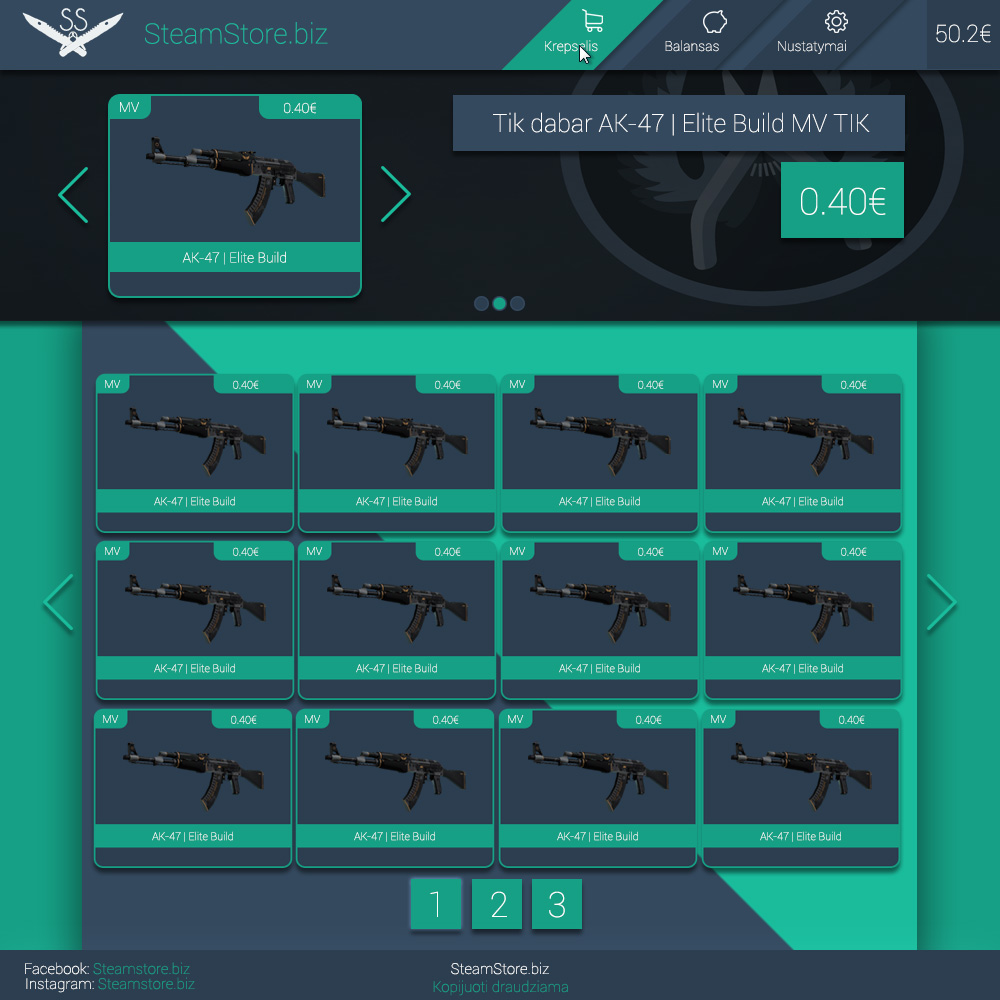Select the middle carousel indicator dot

point(499,304)
